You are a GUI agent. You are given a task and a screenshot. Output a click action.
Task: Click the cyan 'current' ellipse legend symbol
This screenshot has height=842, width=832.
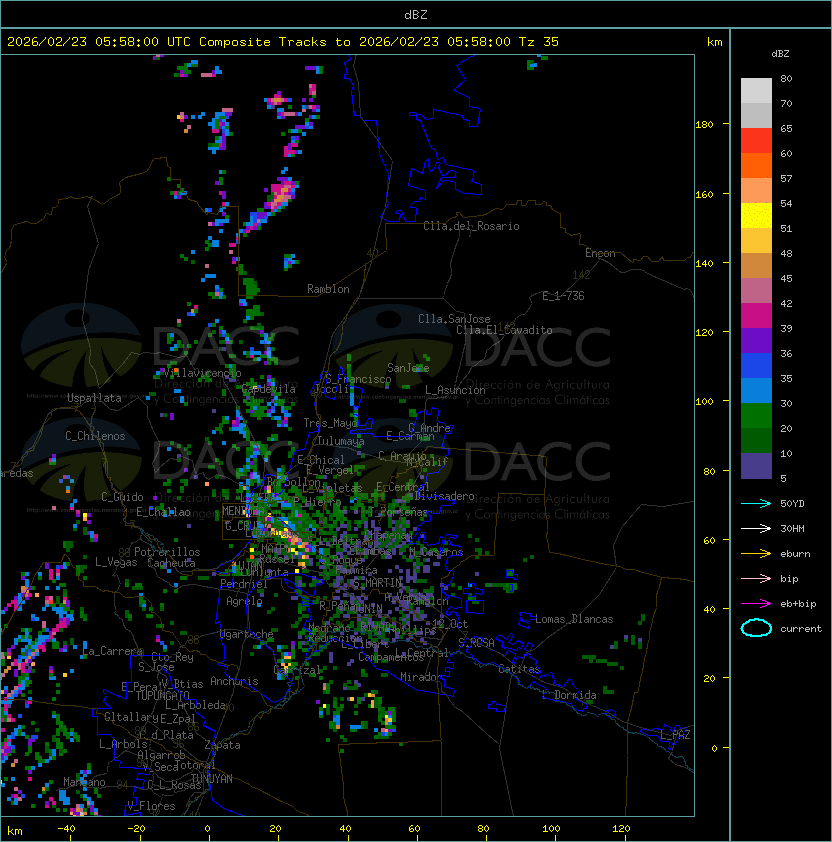tap(756, 628)
